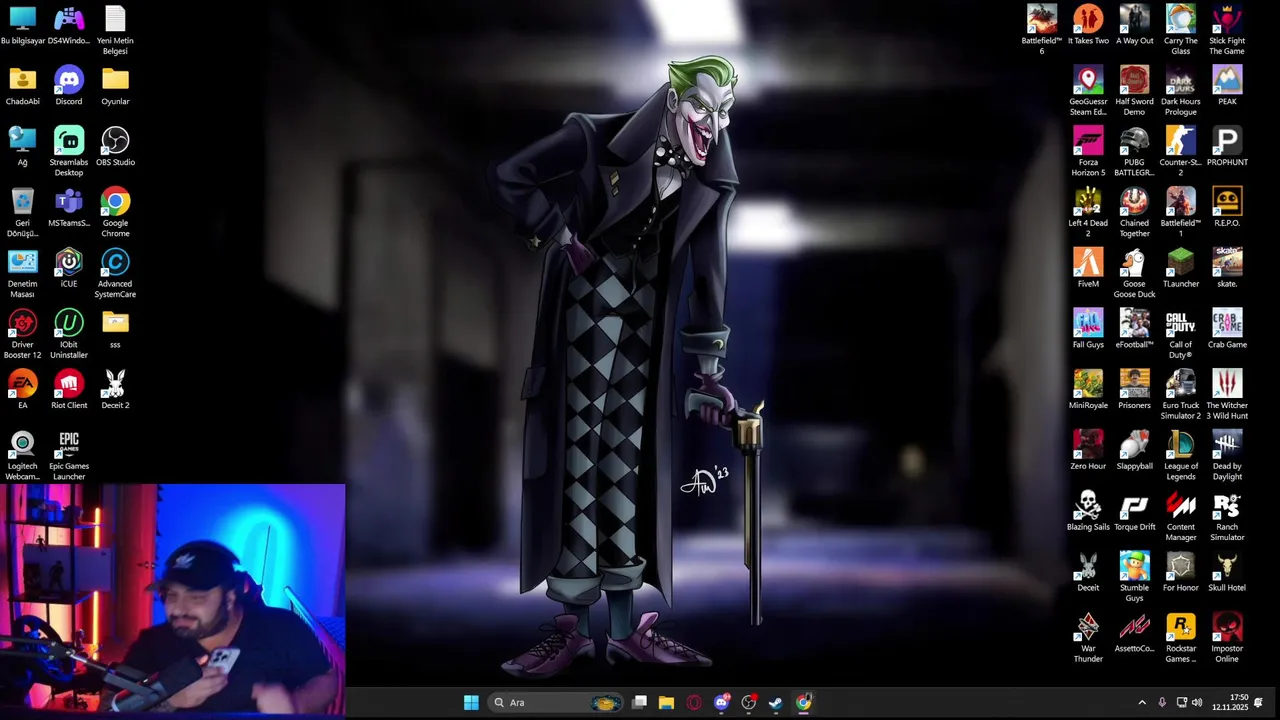Select the Denetim Masası icon
This screenshot has height=720, width=1280.
[x=22, y=262]
